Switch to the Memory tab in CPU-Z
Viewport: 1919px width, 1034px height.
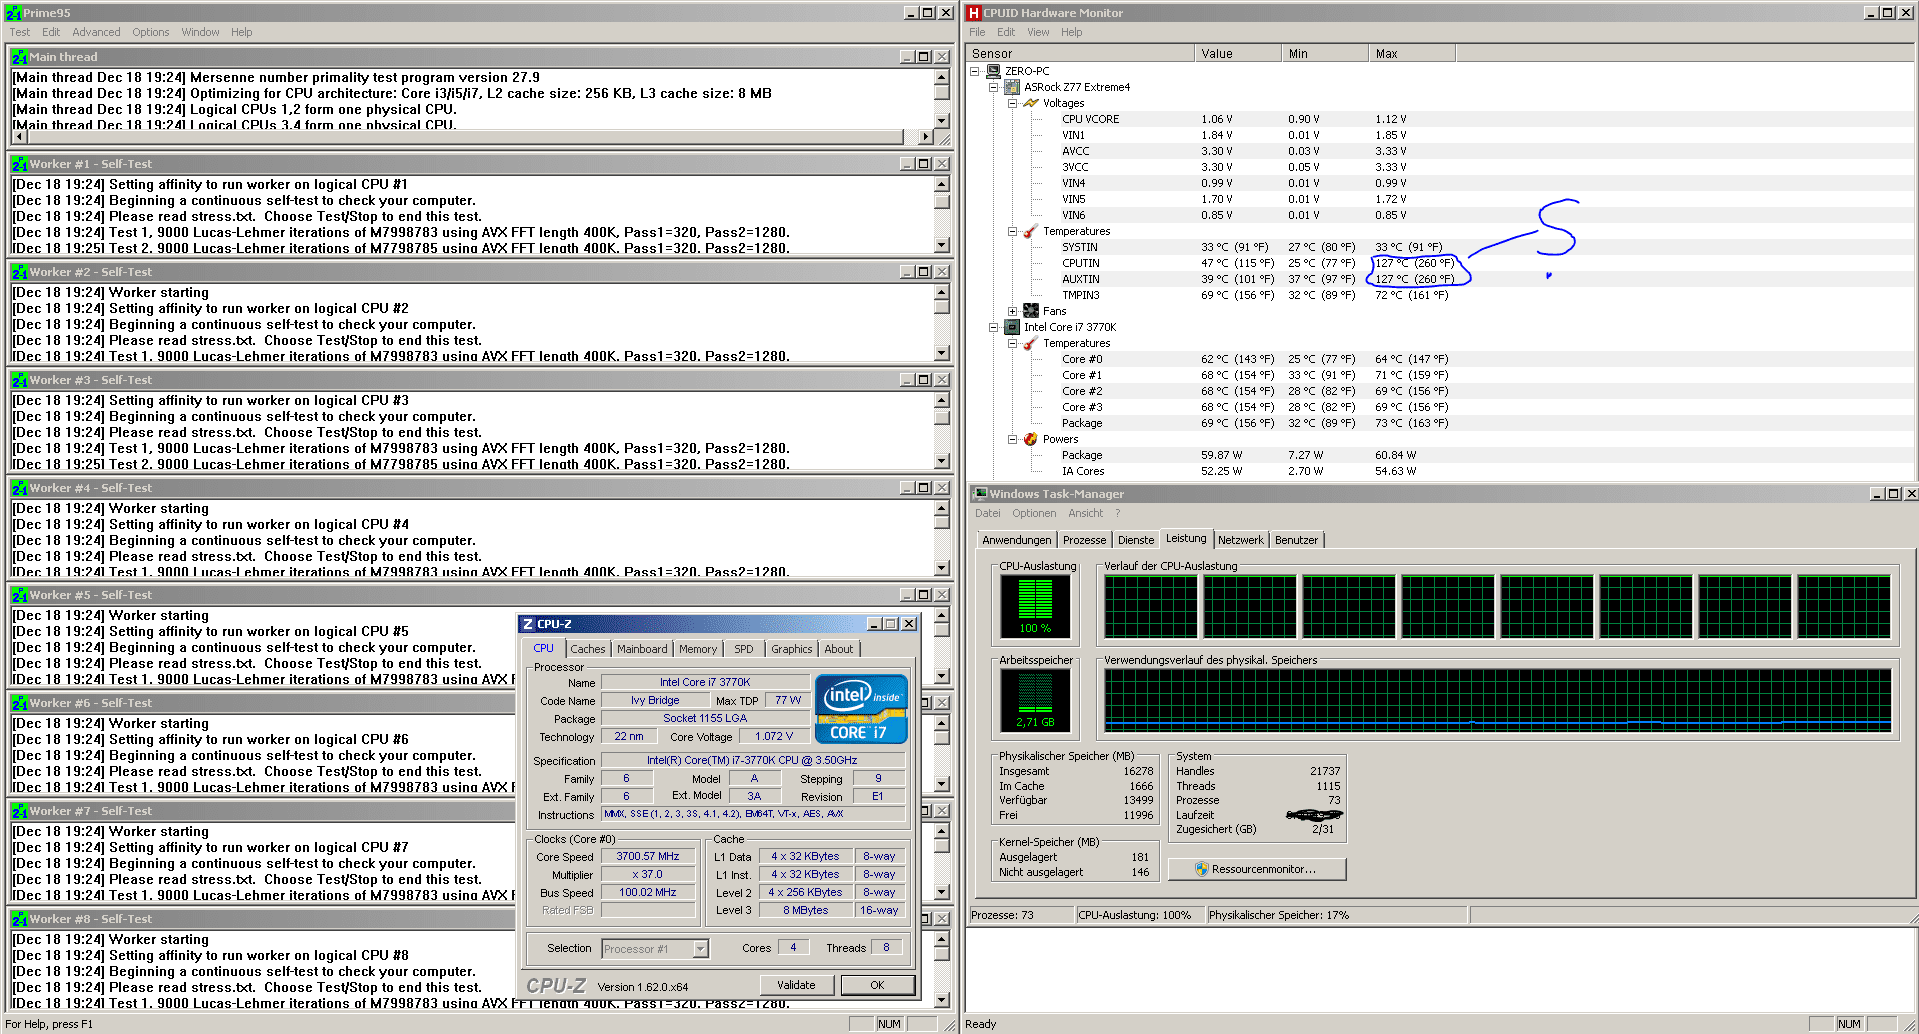point(697,649)
